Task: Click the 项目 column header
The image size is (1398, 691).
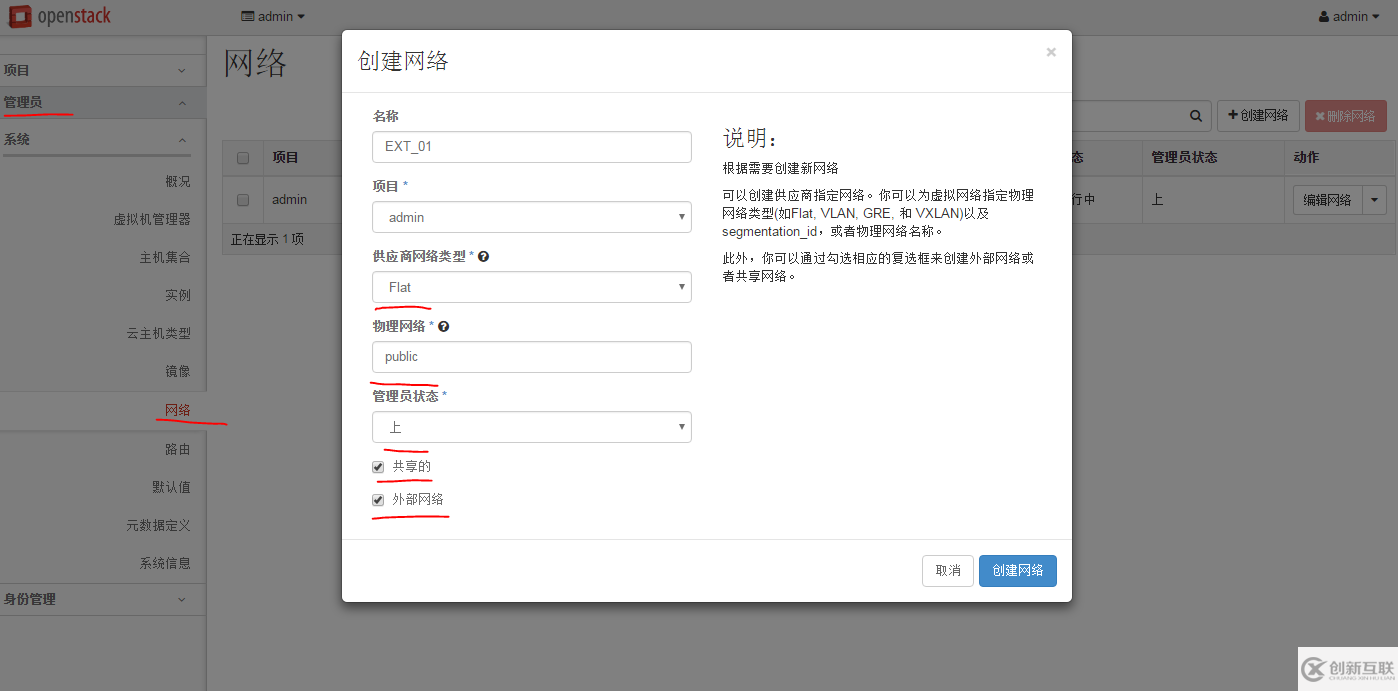Action: click(286, 157)
